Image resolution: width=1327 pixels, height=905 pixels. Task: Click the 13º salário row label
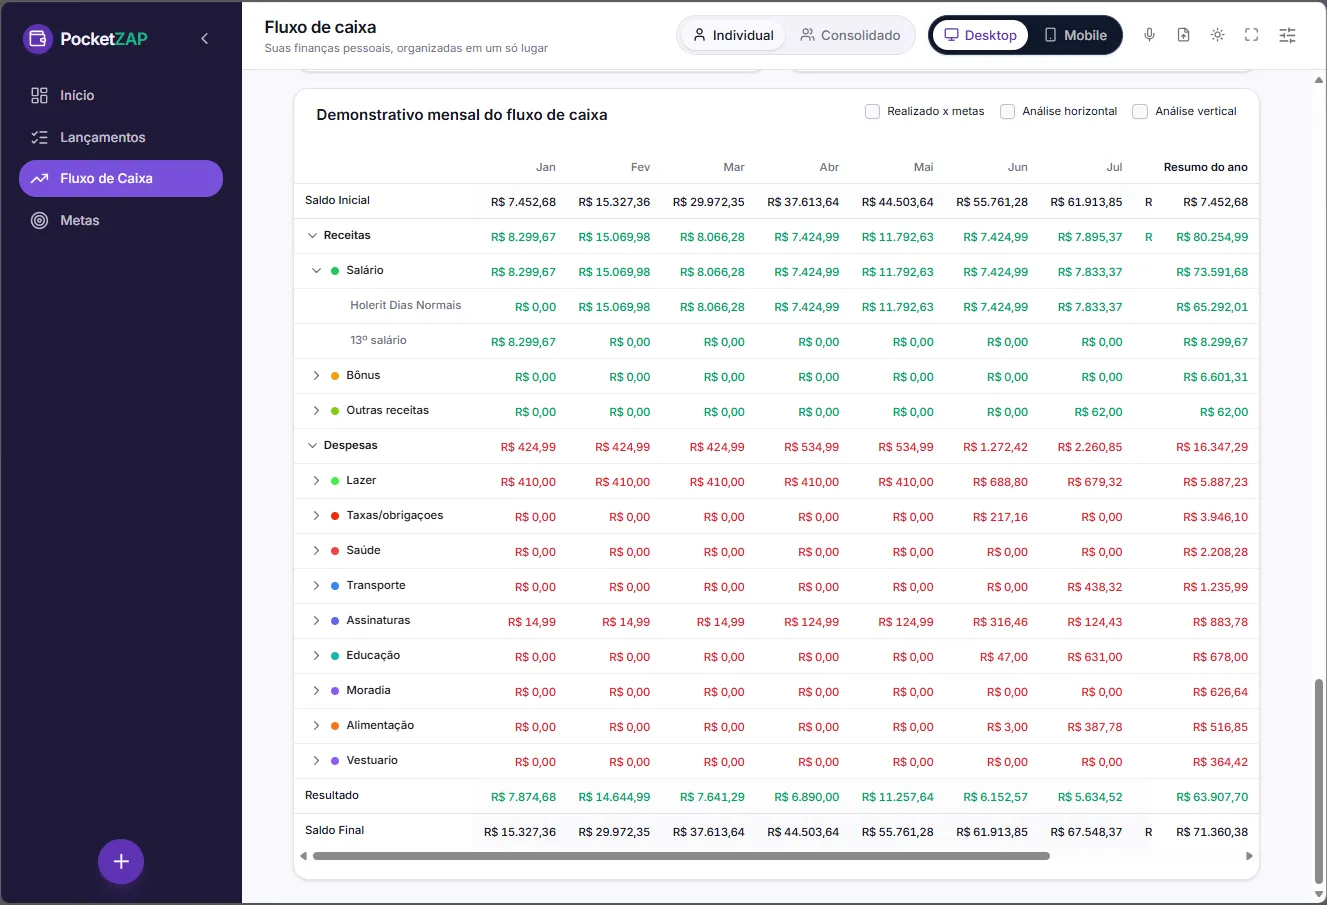click(378, 341)
